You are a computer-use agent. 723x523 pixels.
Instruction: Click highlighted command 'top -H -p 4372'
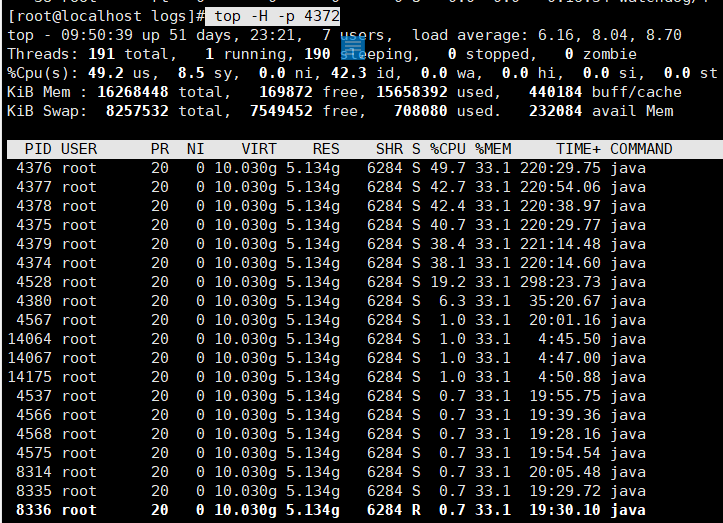273,16
